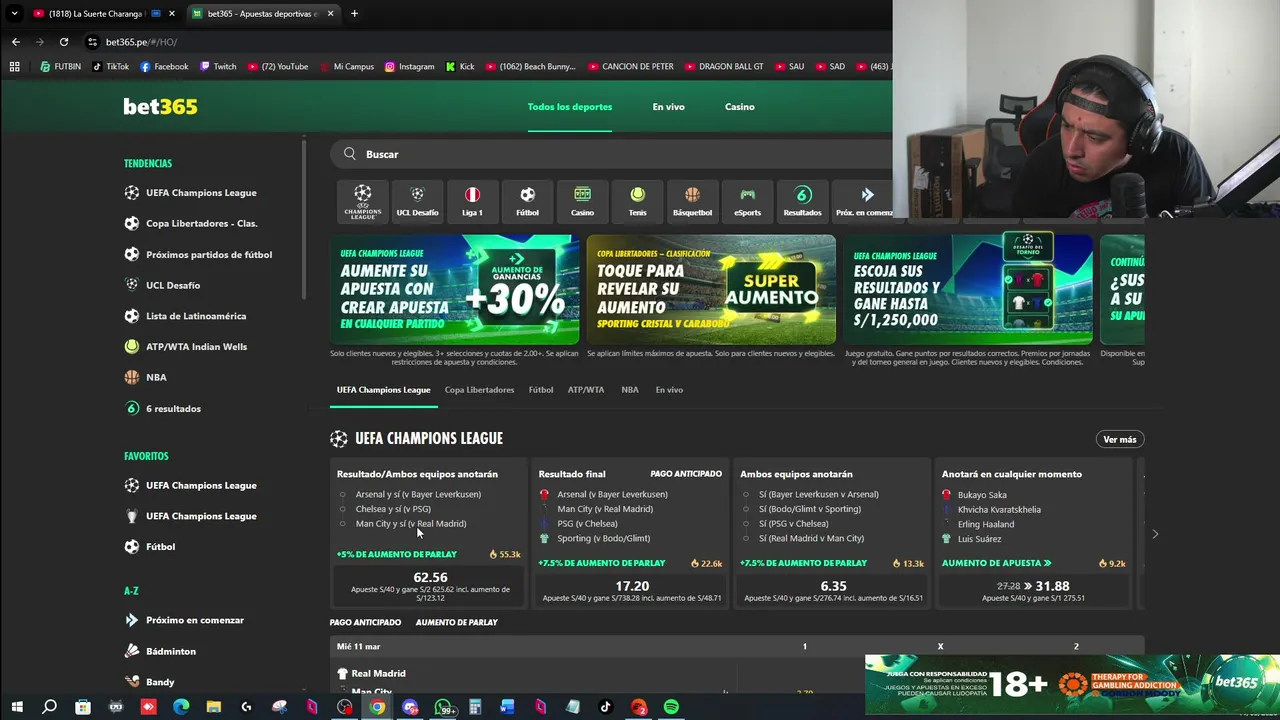Screen dimensions: 1280x720
Task: Select Sí (Bodo/Glimt v Sporting)
Action: [x=809, y=509]
